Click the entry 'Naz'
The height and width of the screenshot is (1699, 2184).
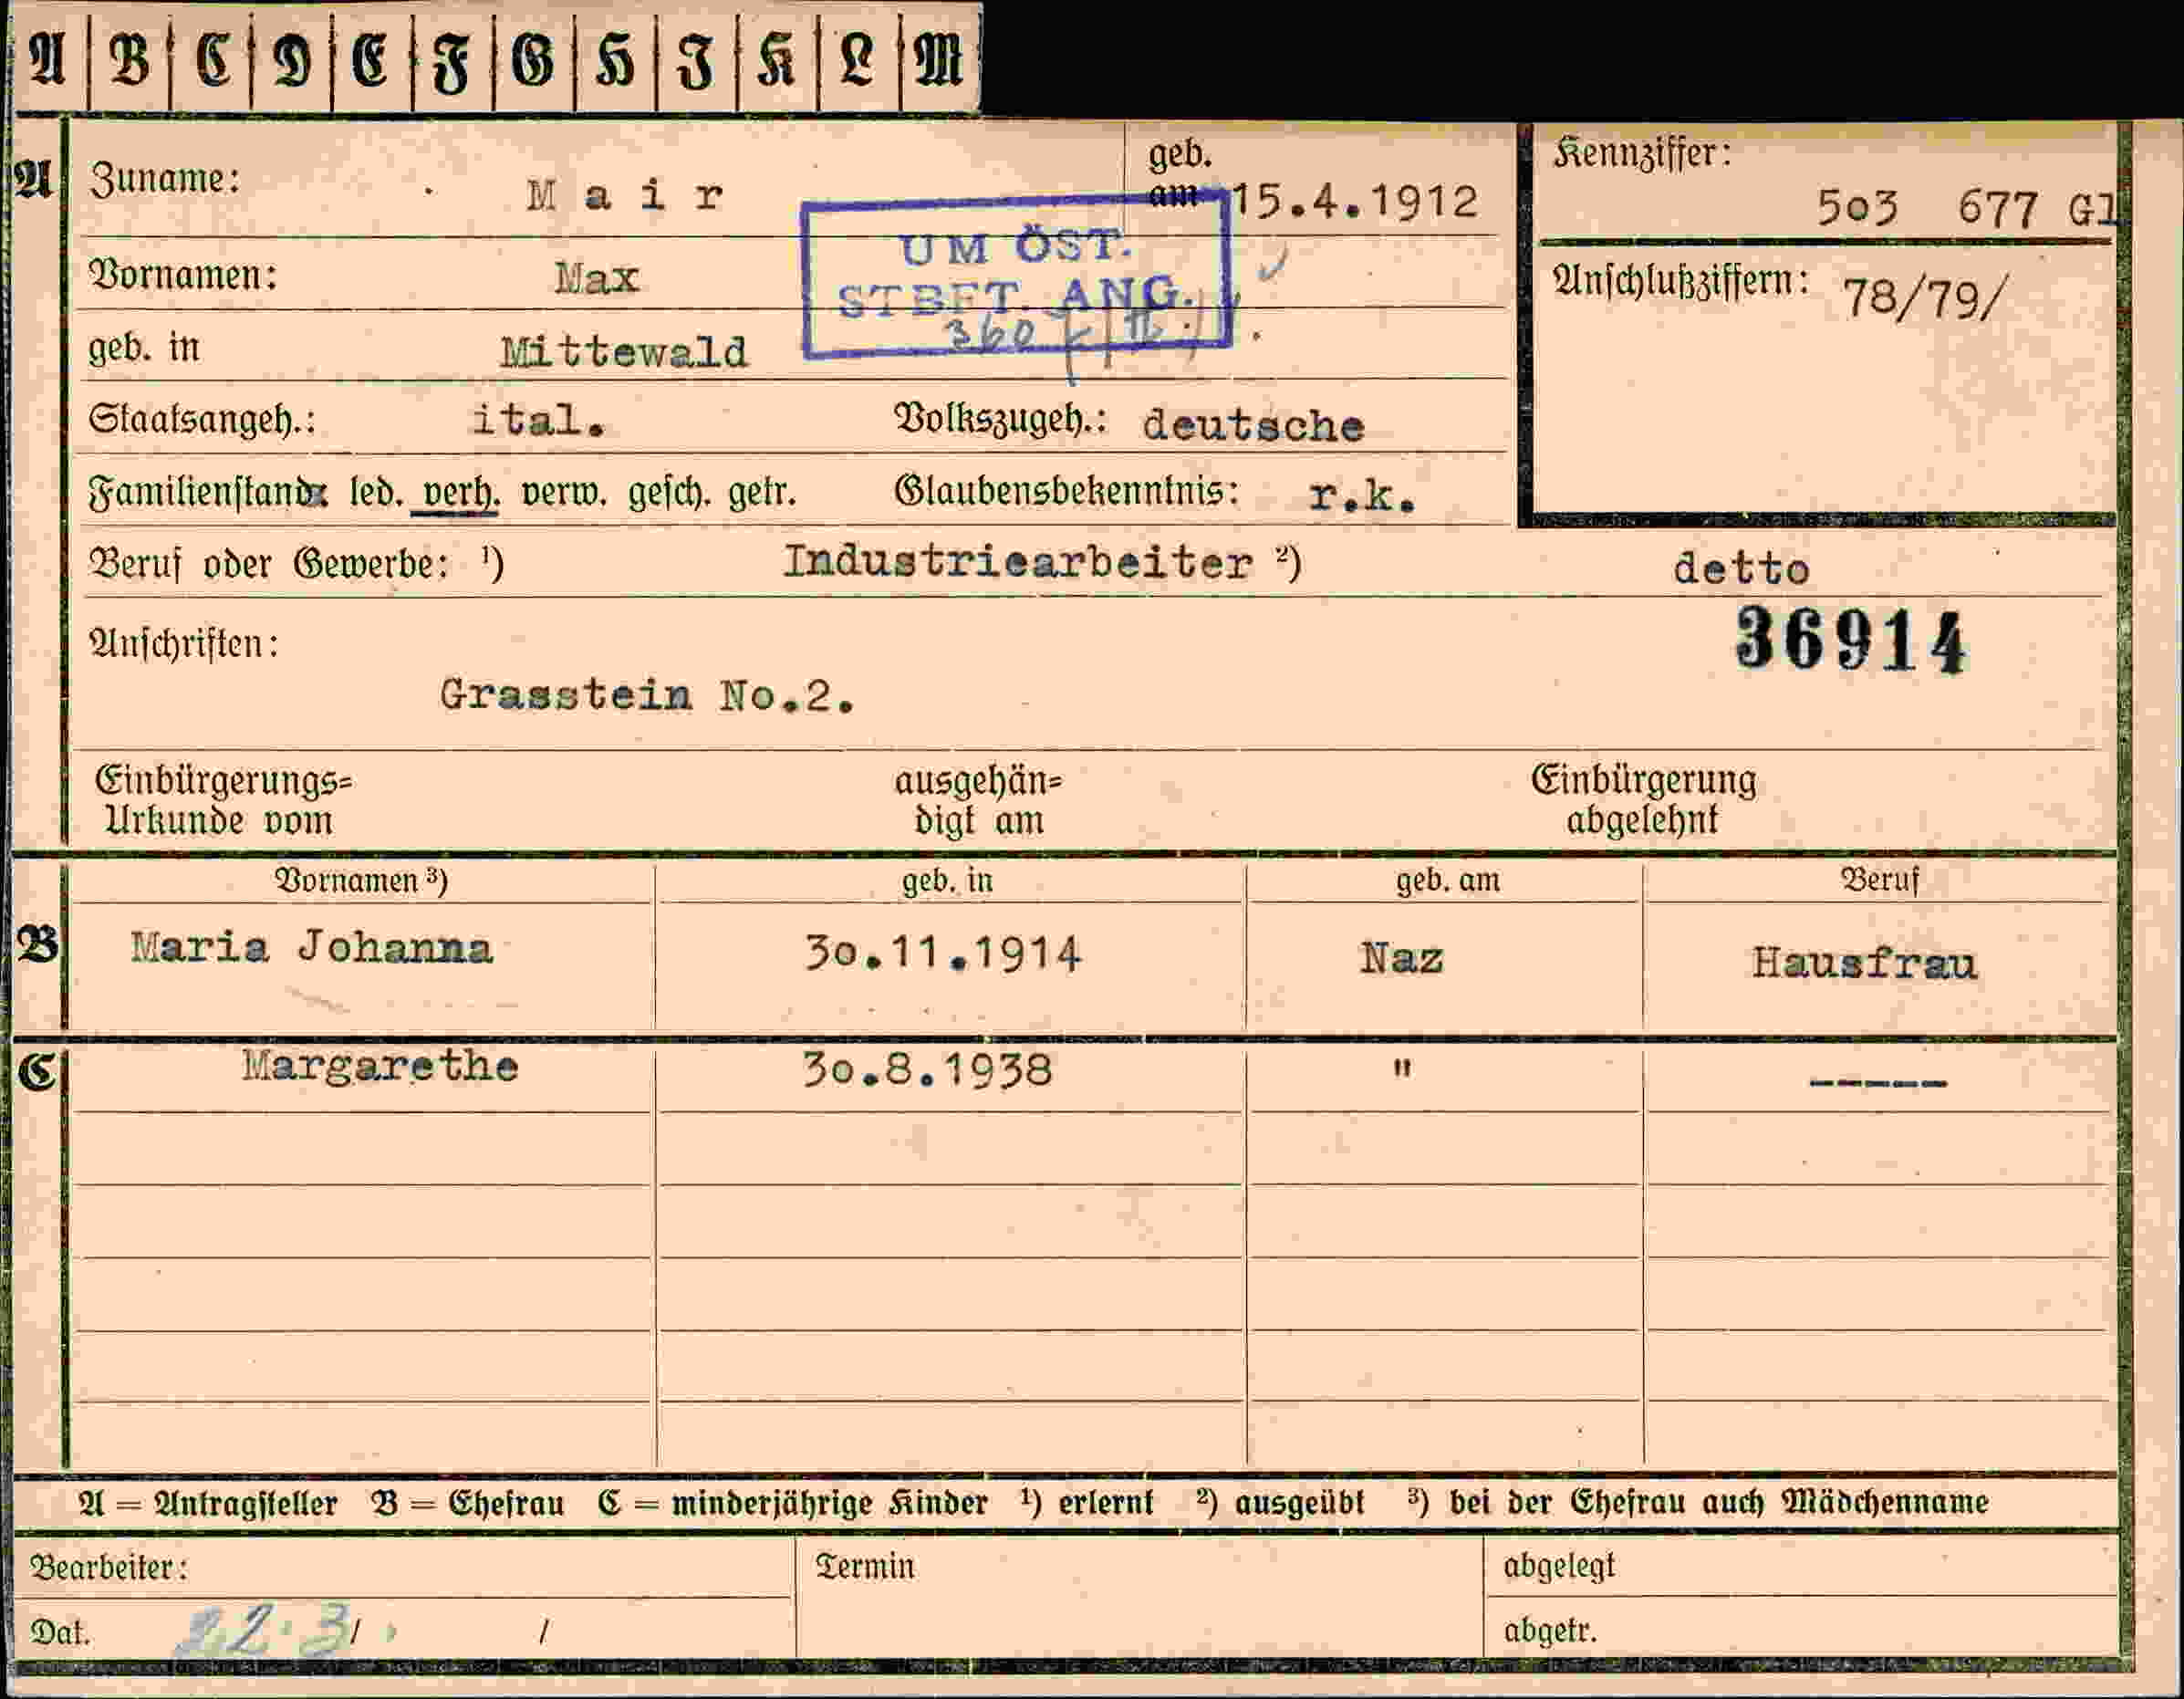point(1401,959)
